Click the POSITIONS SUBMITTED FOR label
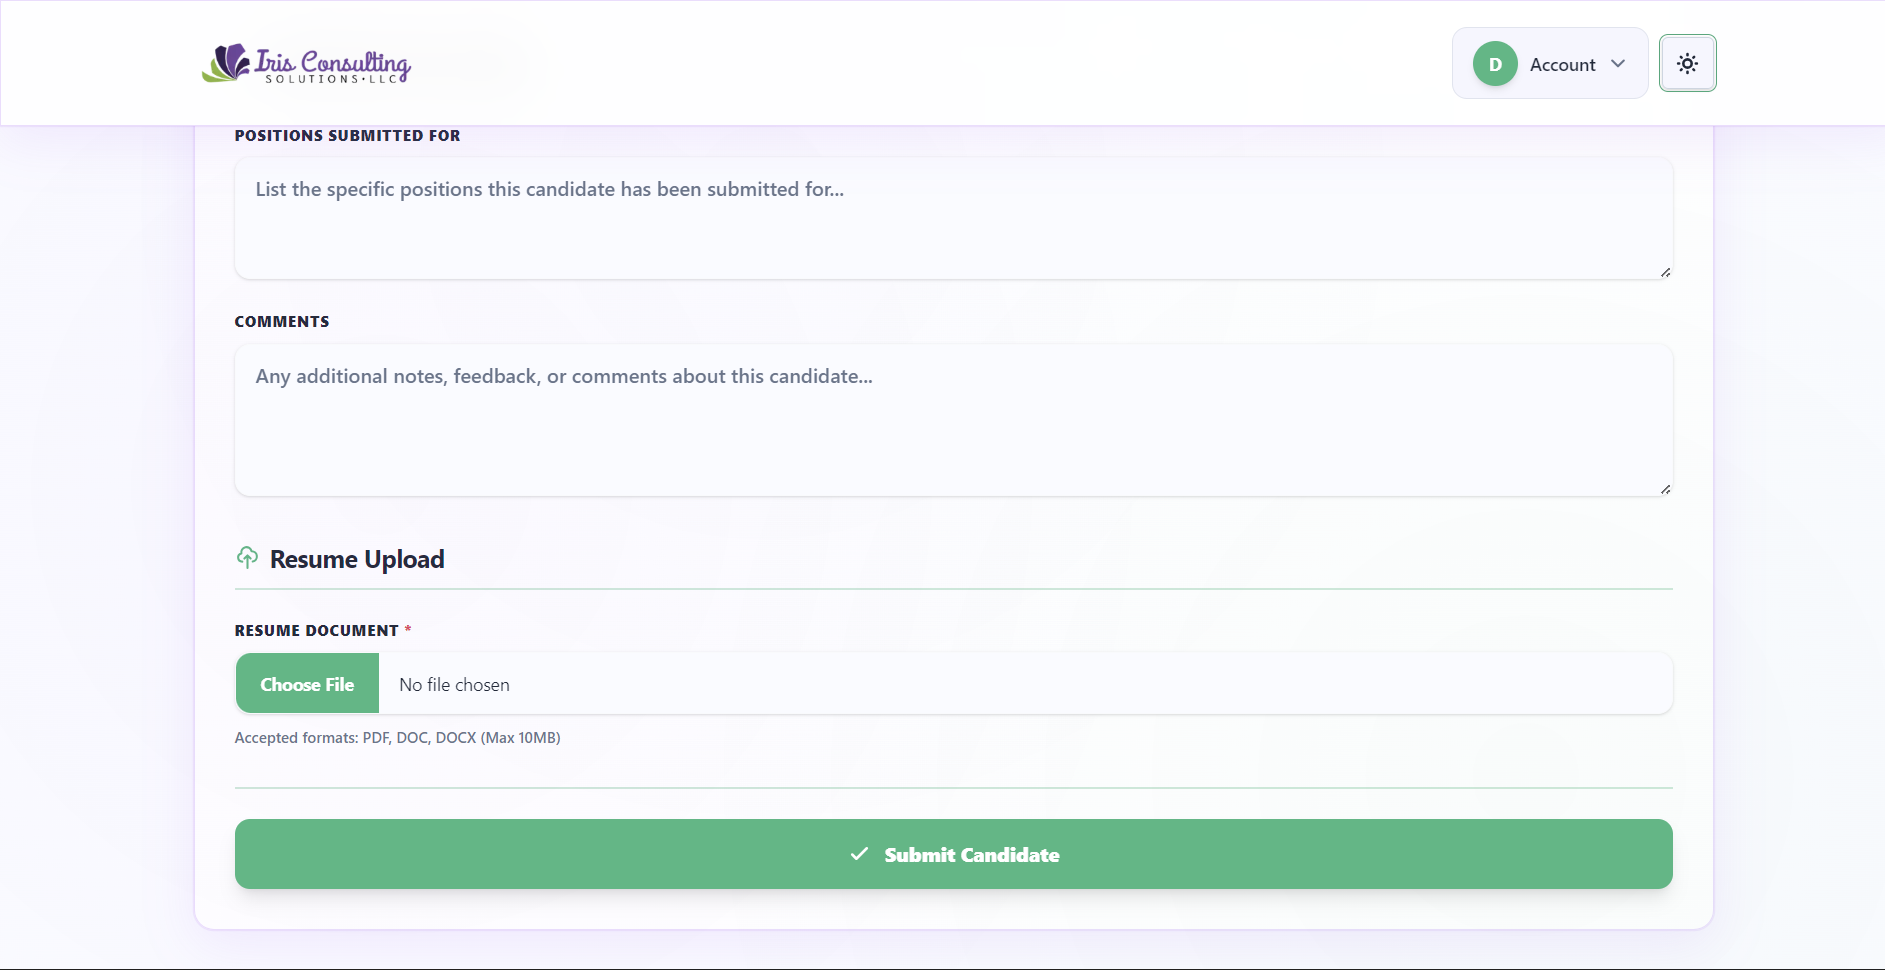The height and width of the screenshot is (970, 1885). coord(347,136)
